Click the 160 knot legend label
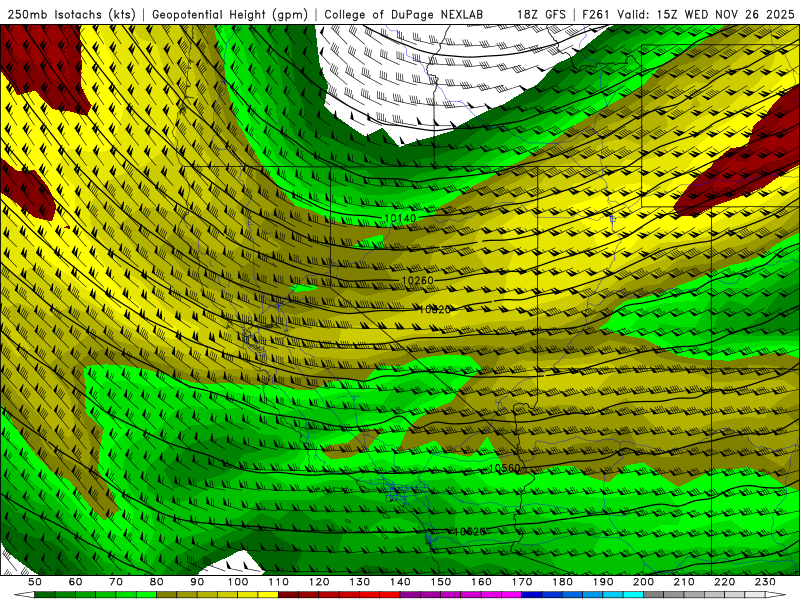The height and width of the screenshot is (600, 800). click(x=481, y=582)
